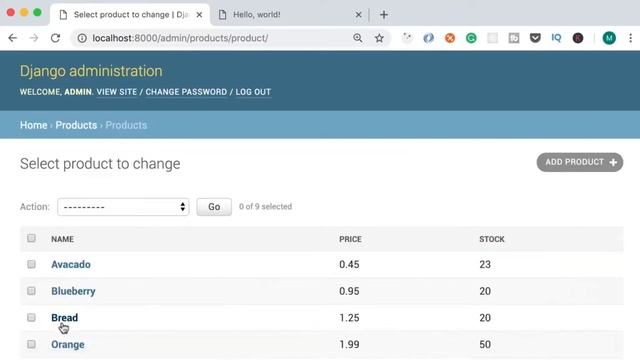
Task: Open the Chrome three-dot menu
Action: tap(630, 38)
